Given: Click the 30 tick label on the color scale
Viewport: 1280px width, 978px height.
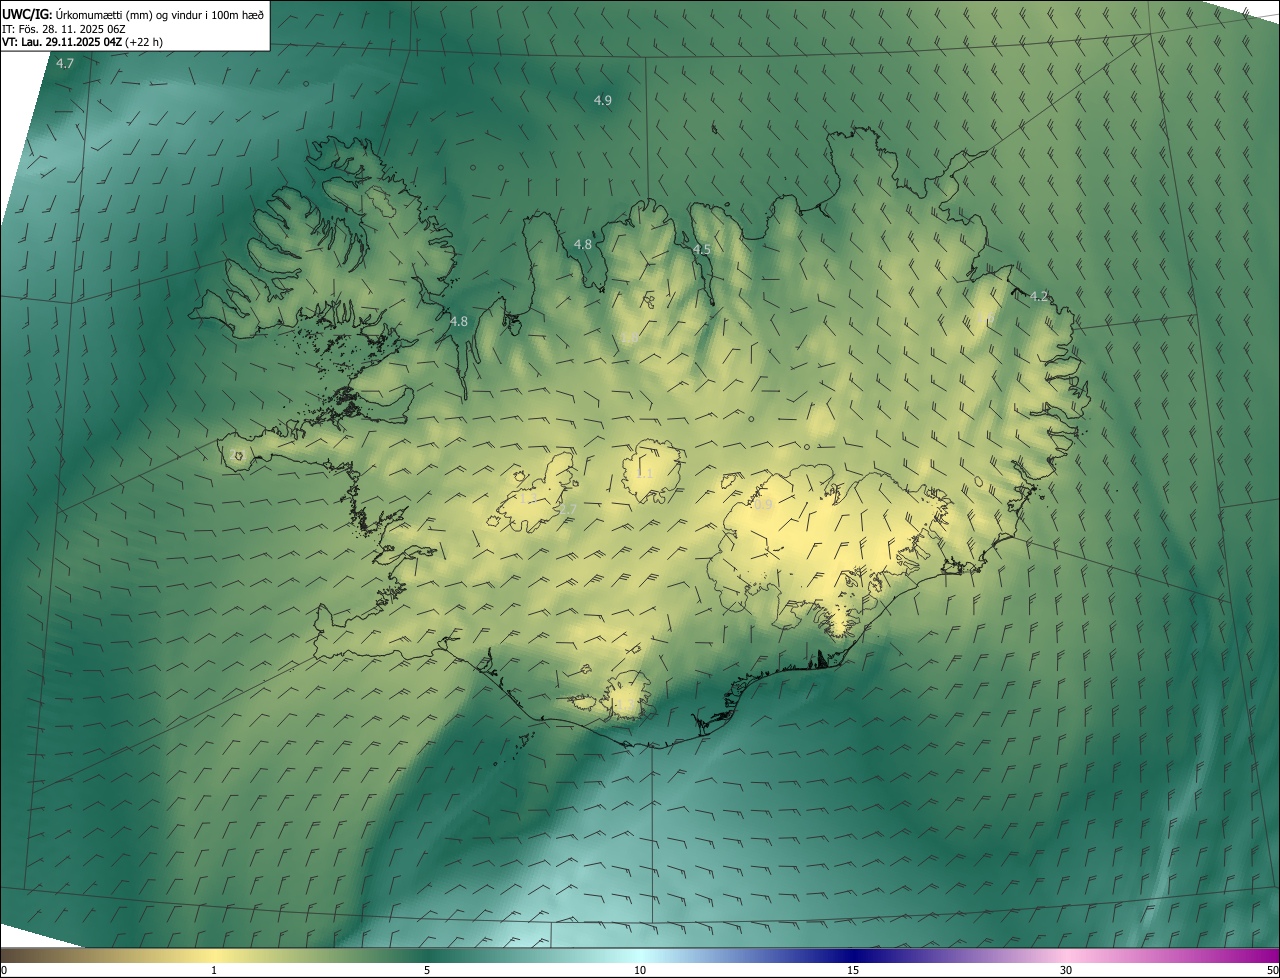Looking at the screenshot, I should coord(1066,970).
